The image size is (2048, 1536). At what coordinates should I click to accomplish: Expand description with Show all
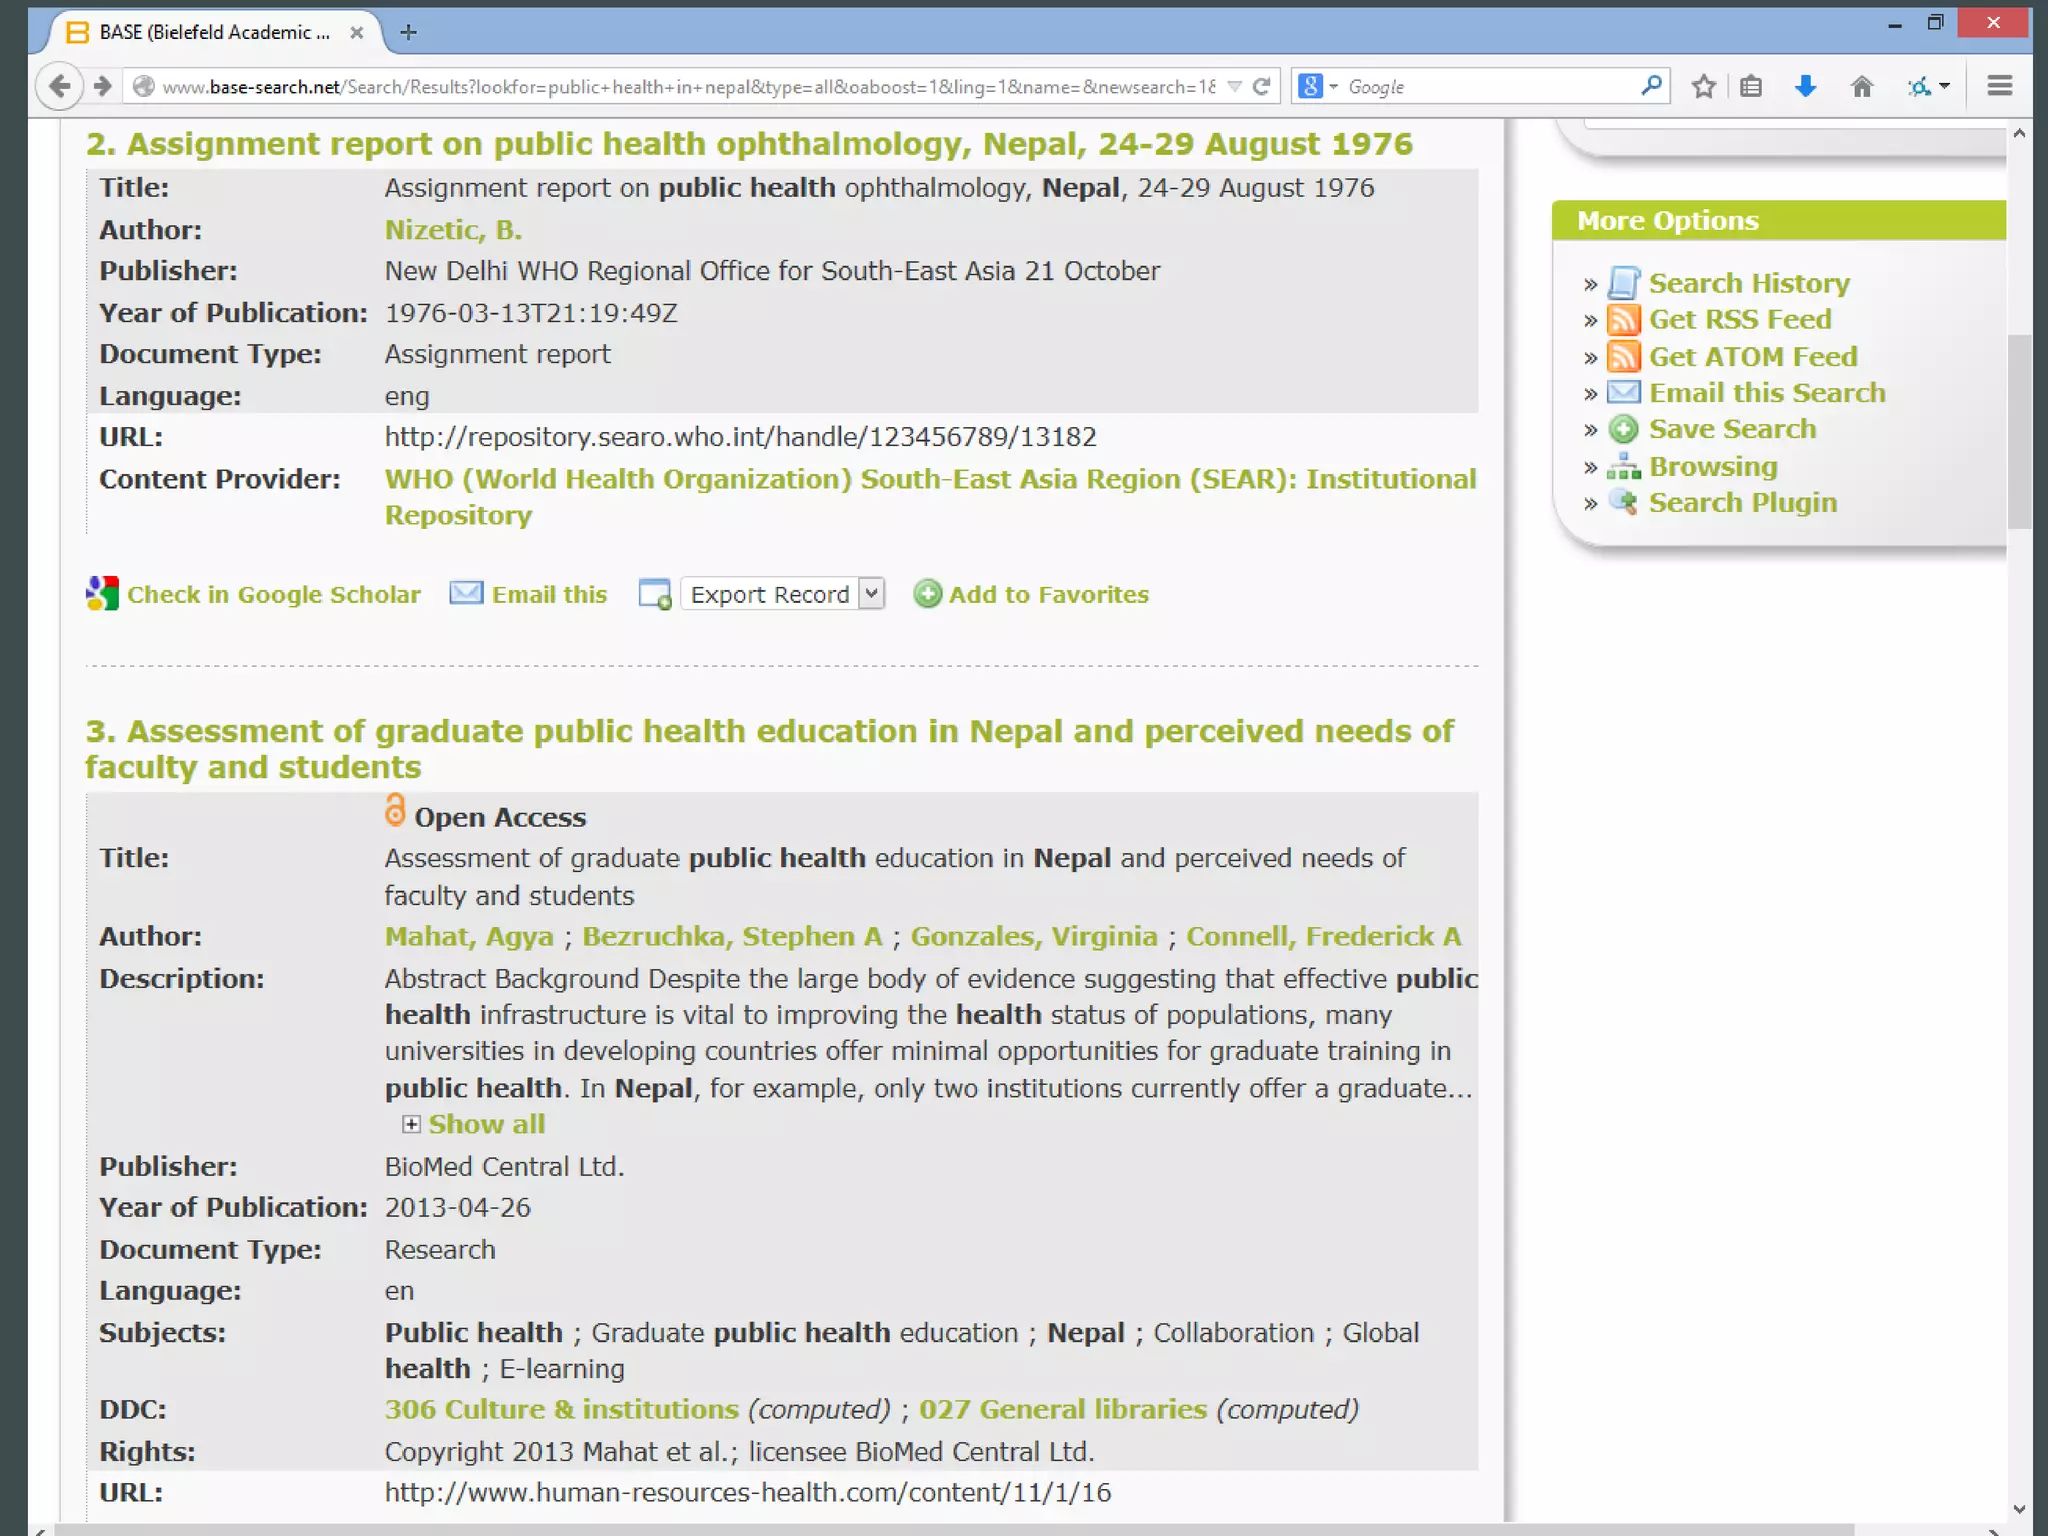486,1124
